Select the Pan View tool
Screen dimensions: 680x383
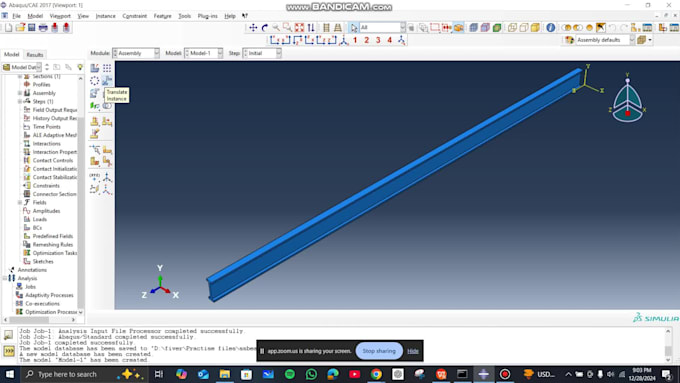[x=253, y=28]
